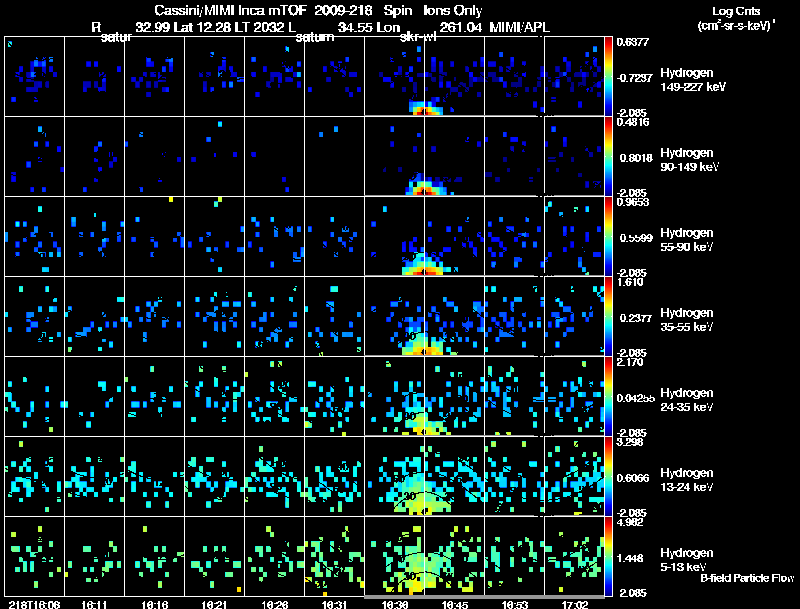Click the Hydrogen 13-24 keV row label
Image resolution: width=800 pixels, height=609 pixels.
[687, 479]
